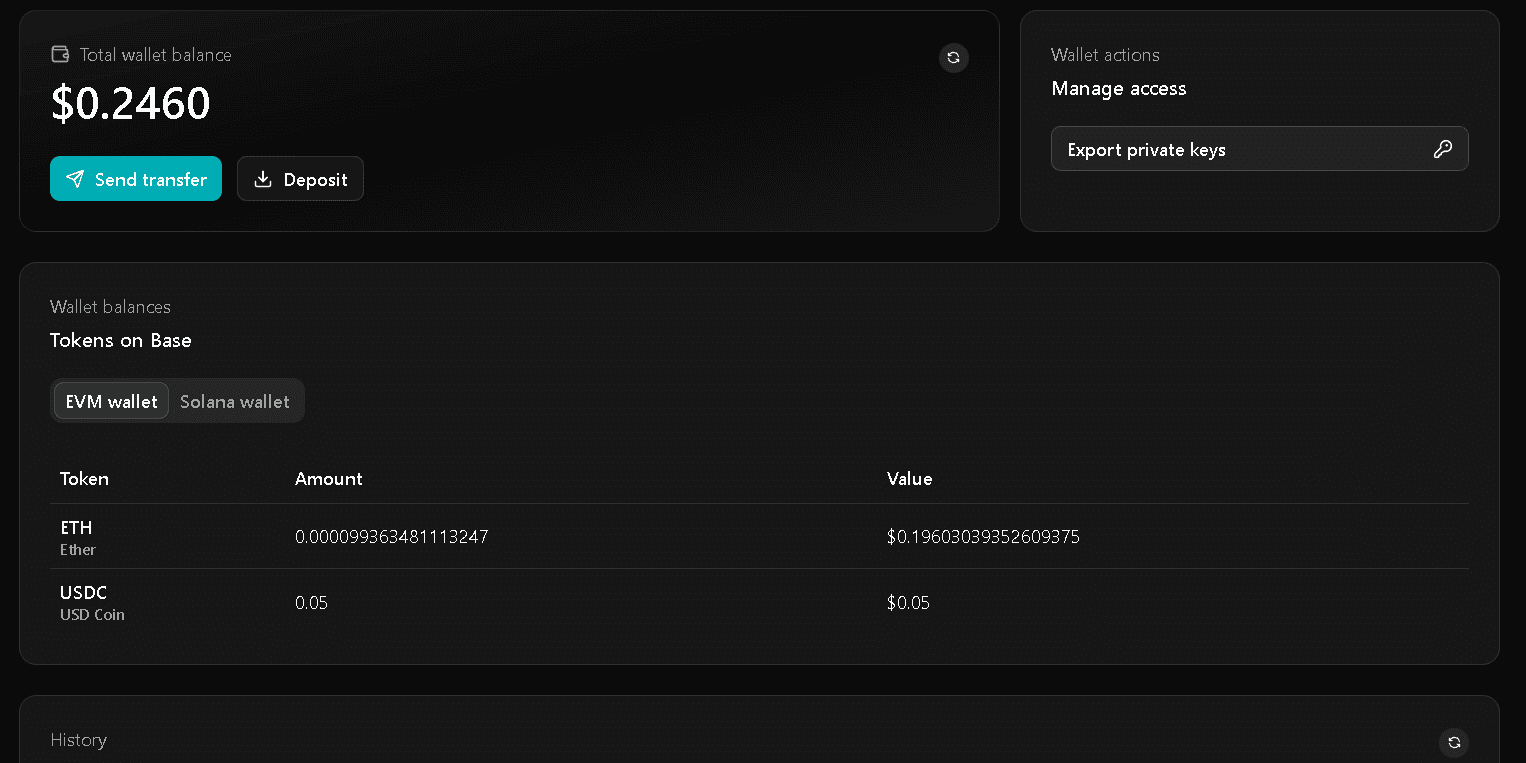Expand the History section
The image size is (1526, 763).
coord(78,740)
